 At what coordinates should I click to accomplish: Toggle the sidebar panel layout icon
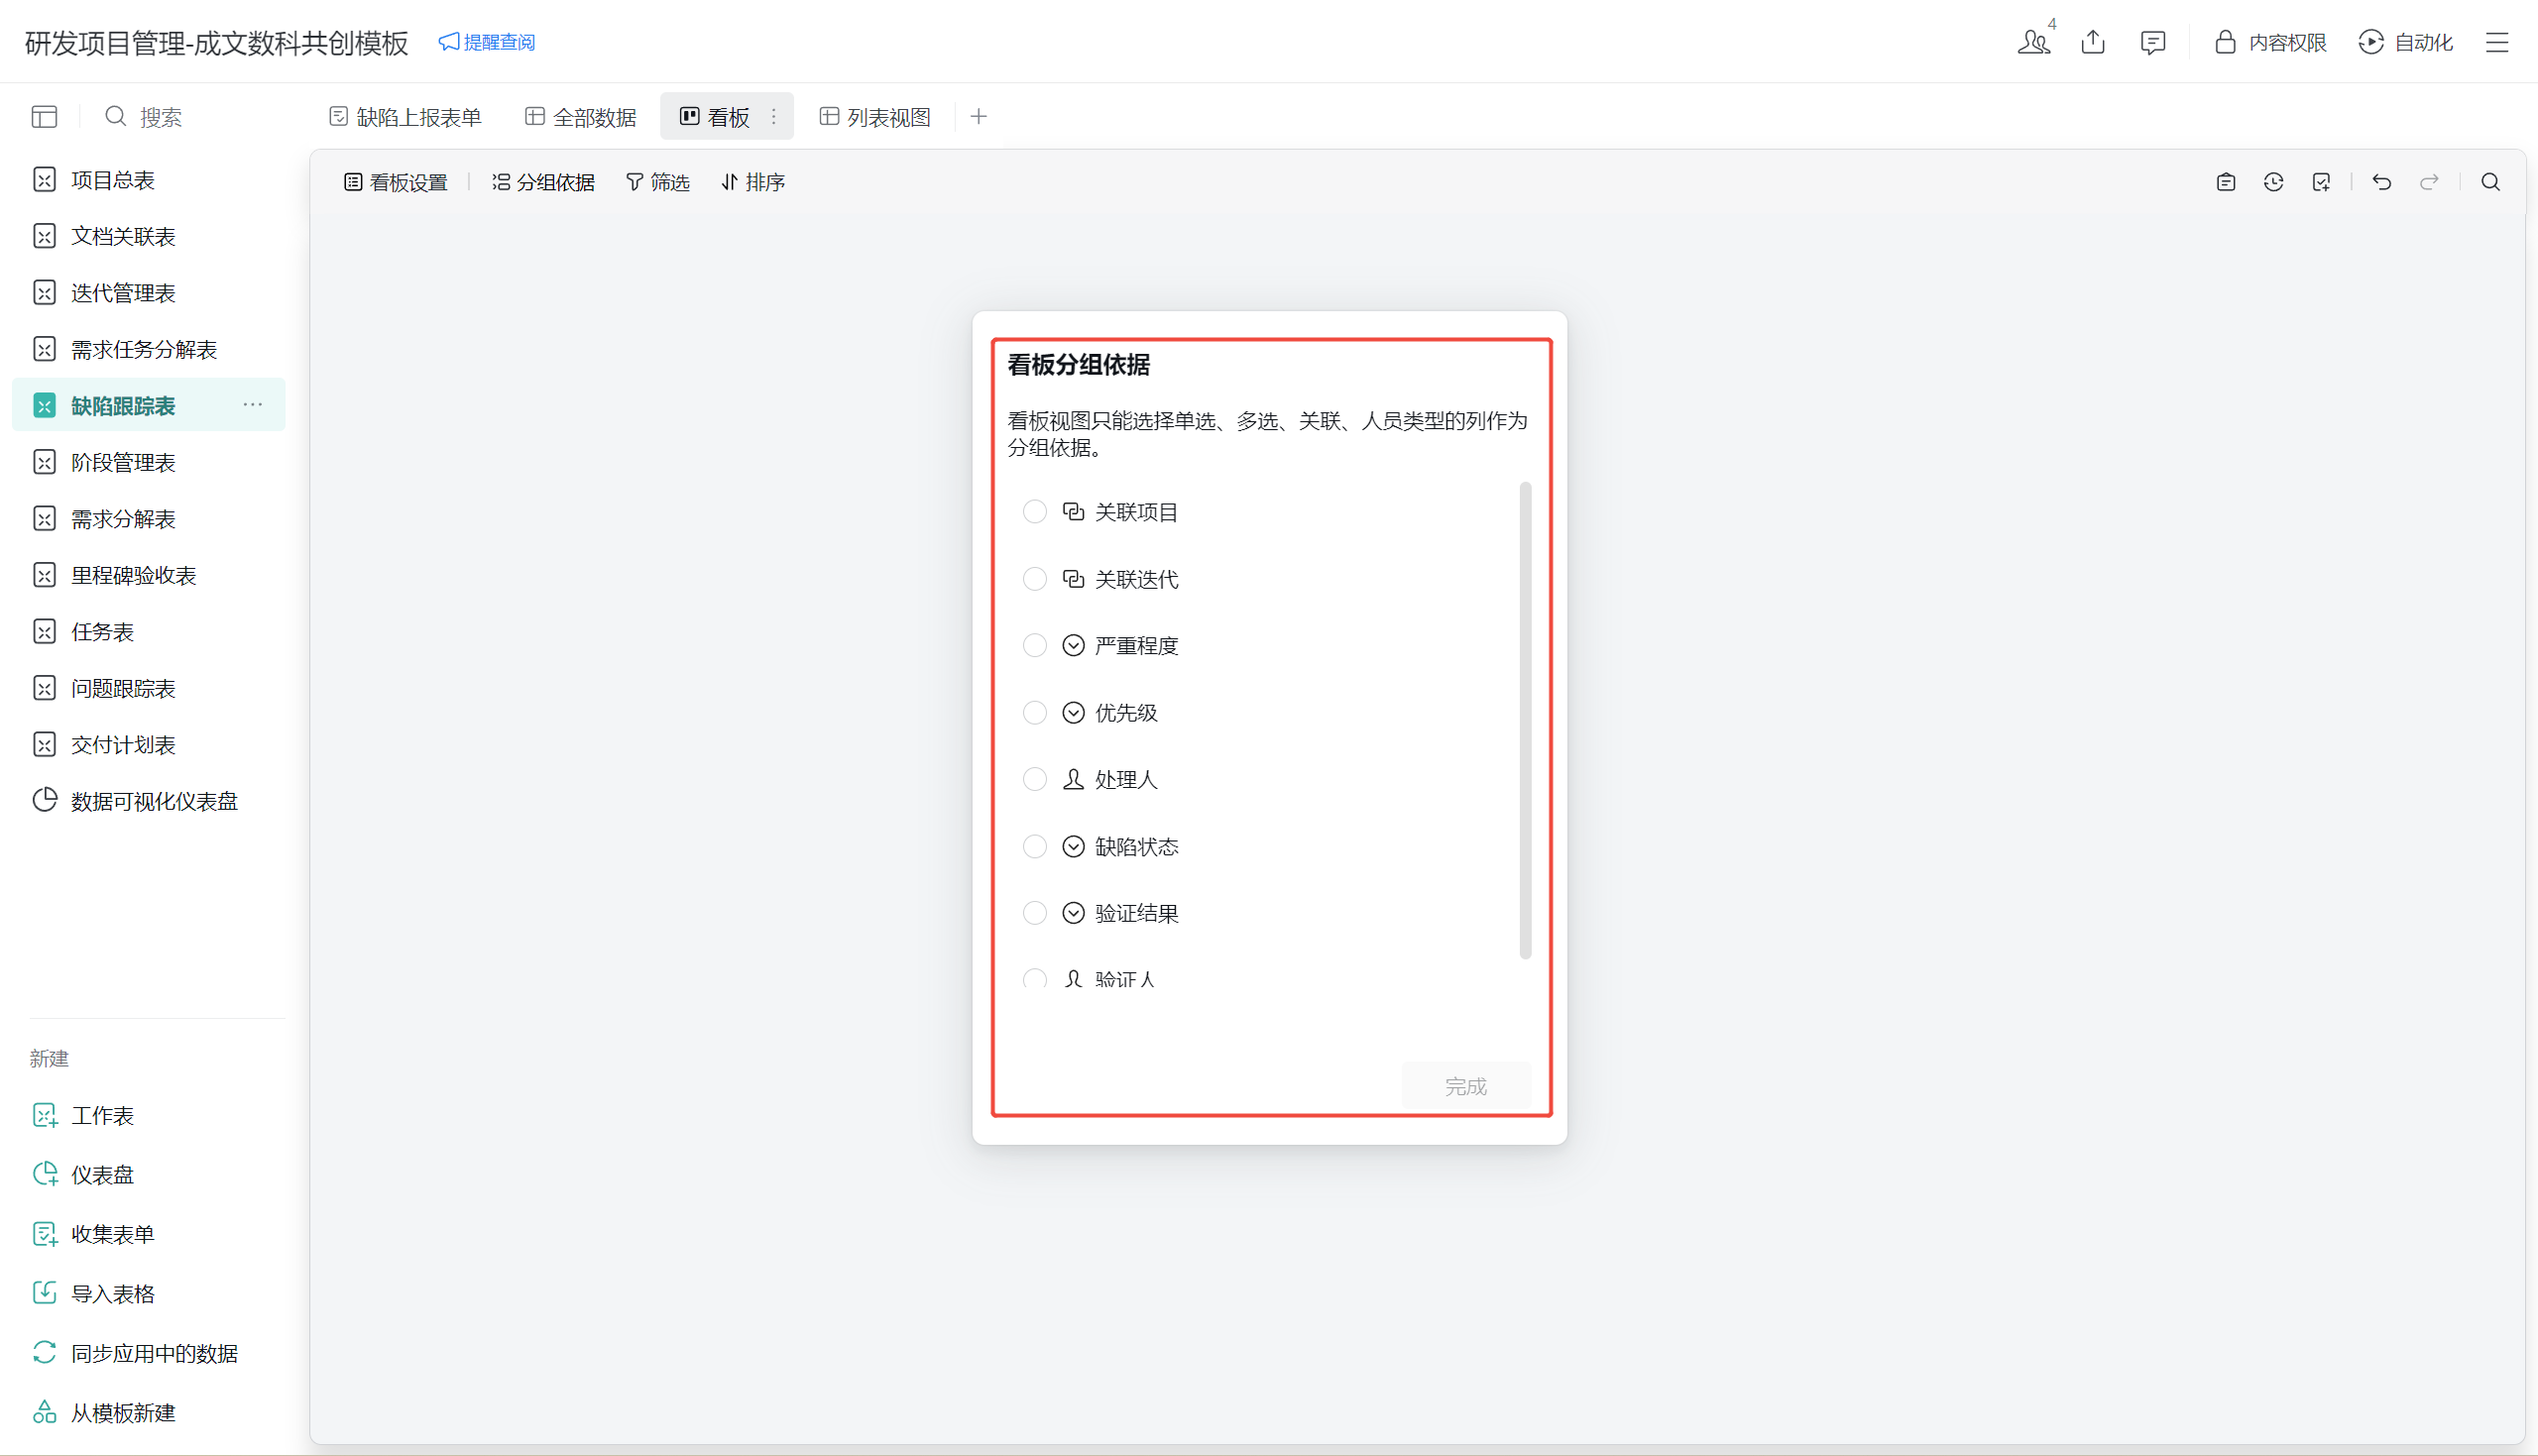pyautogui.click(x=44, y=117)
